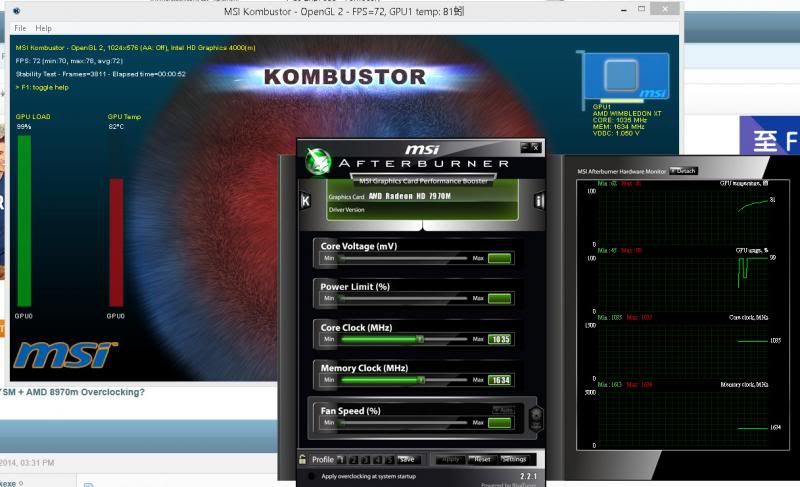800x487 pixels.
Task: Click the blue MSI graphics card image in Kombustor
Action: coord(624,78)
